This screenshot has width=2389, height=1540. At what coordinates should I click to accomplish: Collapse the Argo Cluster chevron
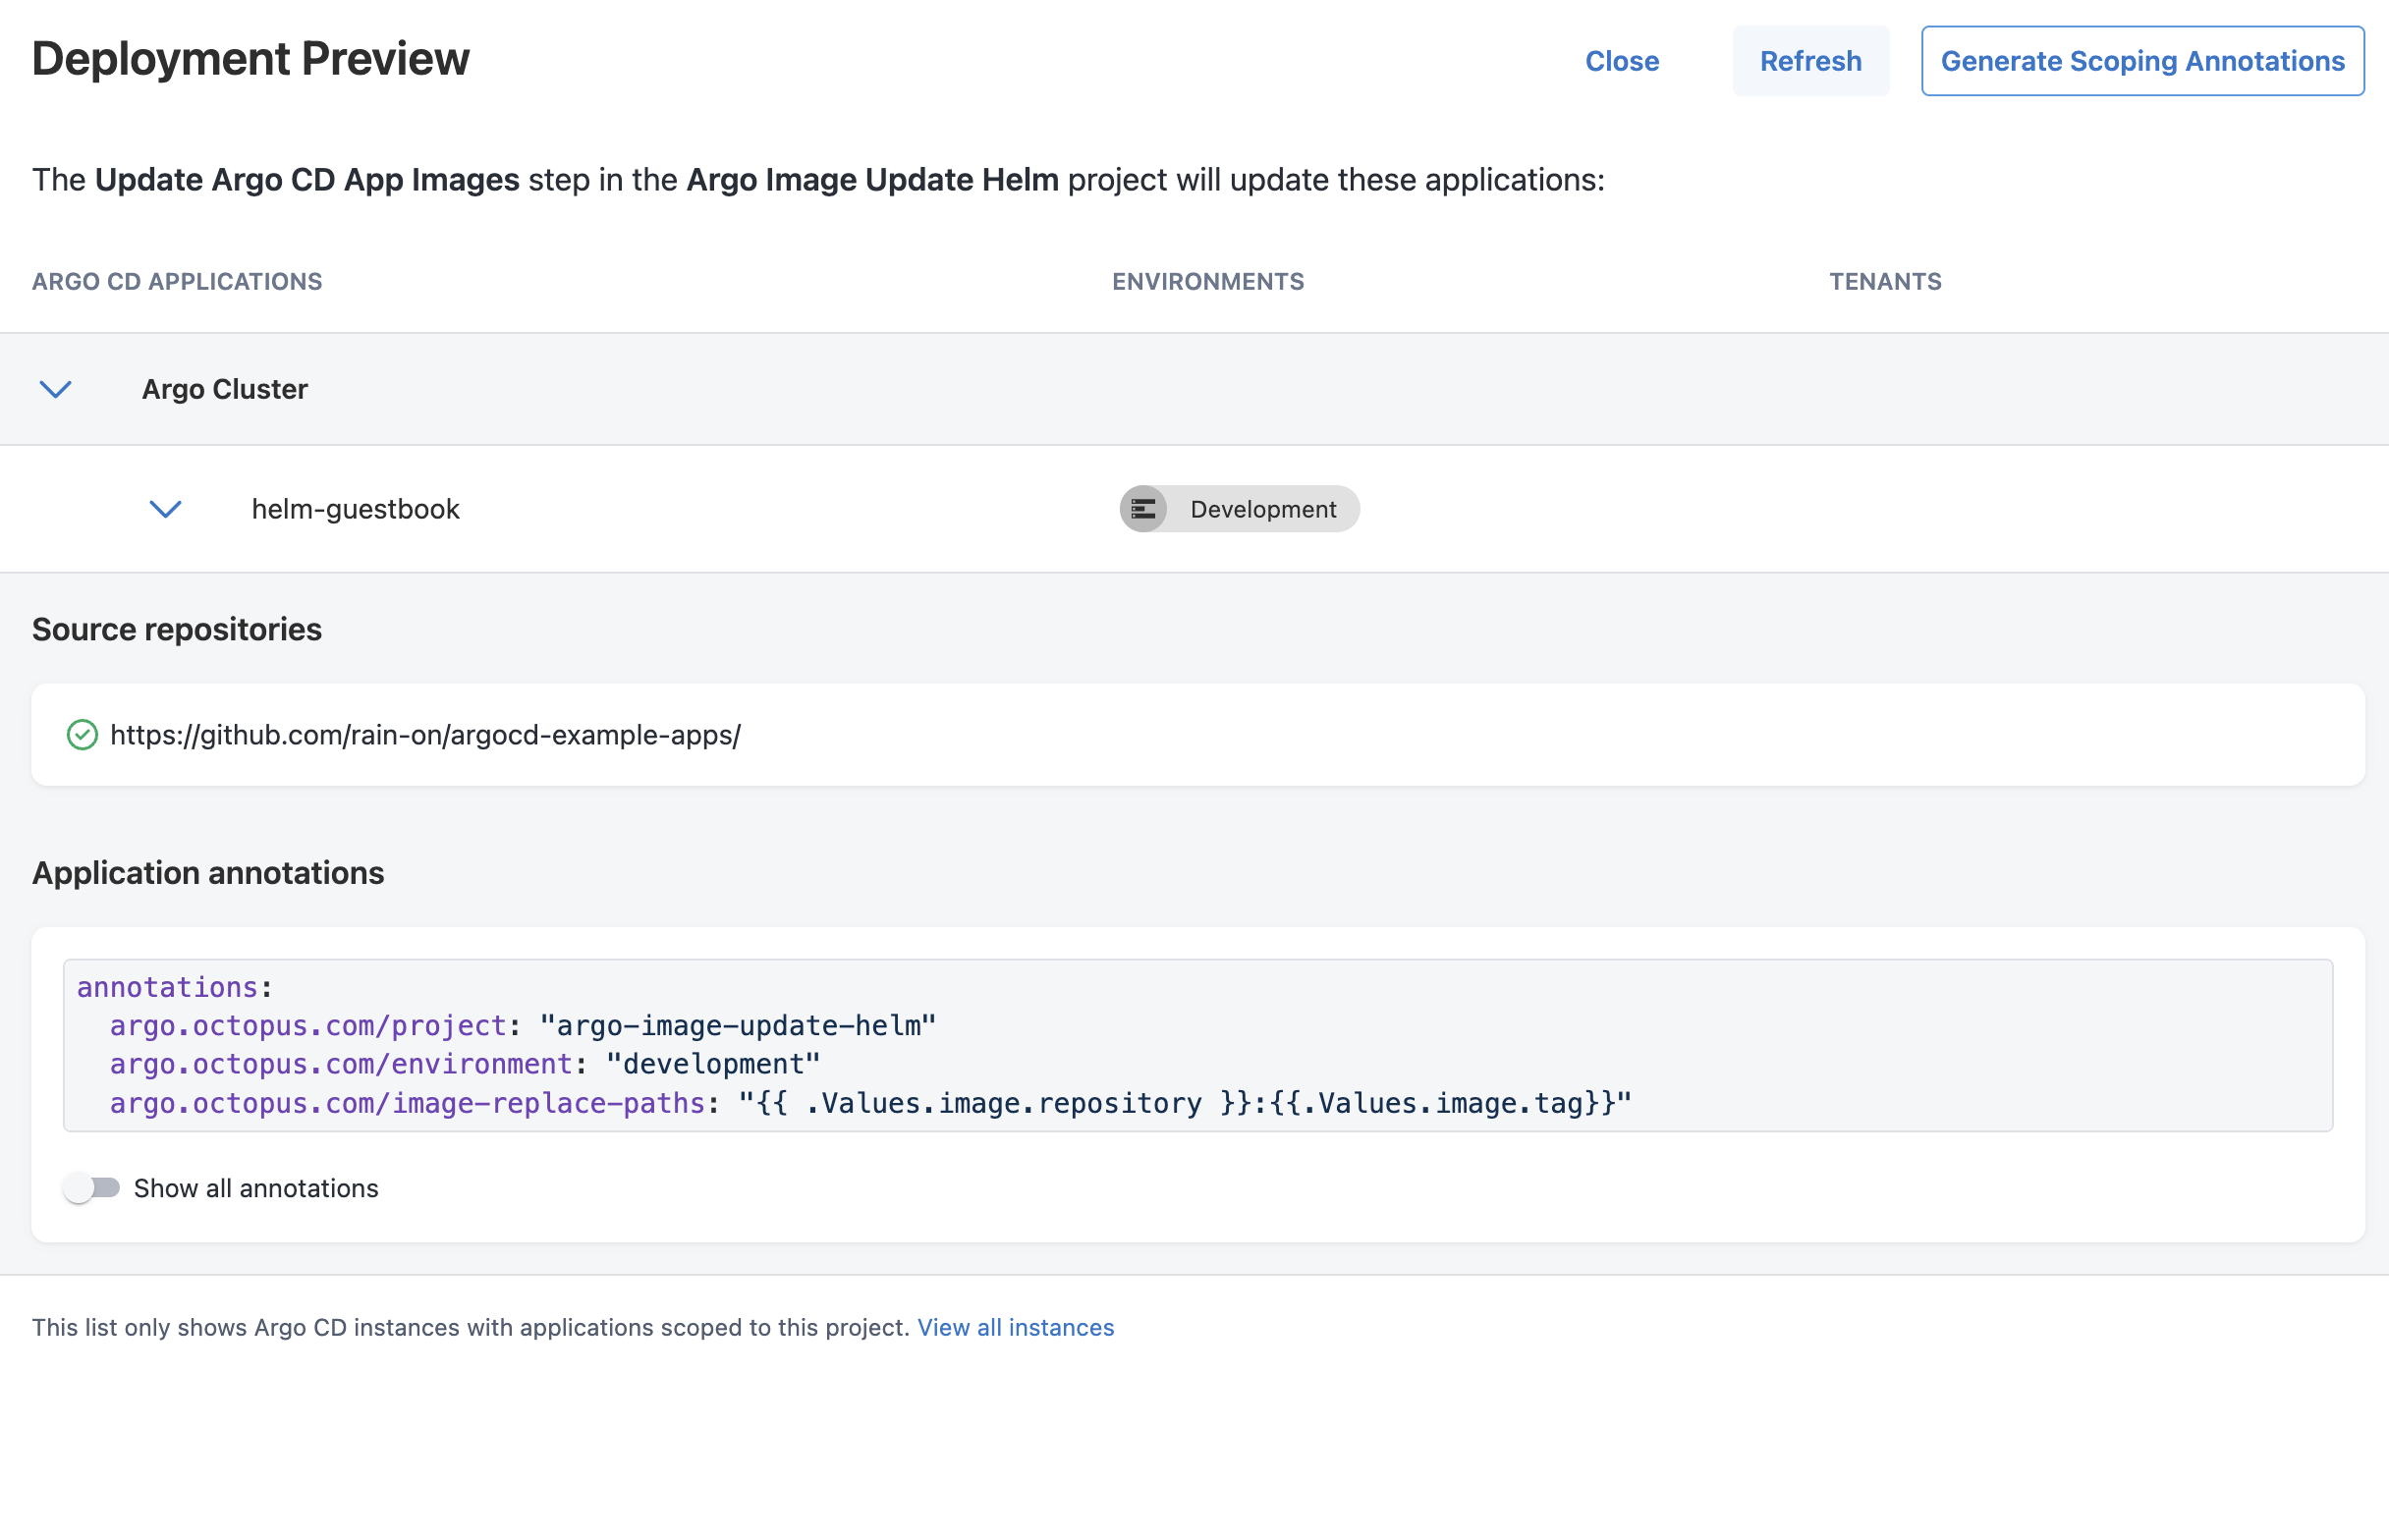click(x=55, y=389)
